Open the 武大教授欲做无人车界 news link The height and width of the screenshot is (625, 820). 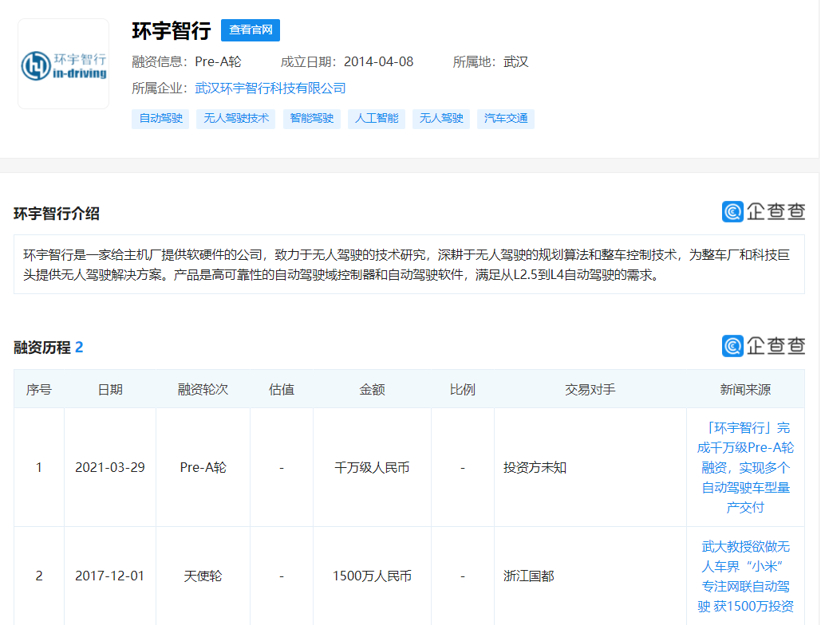[745, 576]
